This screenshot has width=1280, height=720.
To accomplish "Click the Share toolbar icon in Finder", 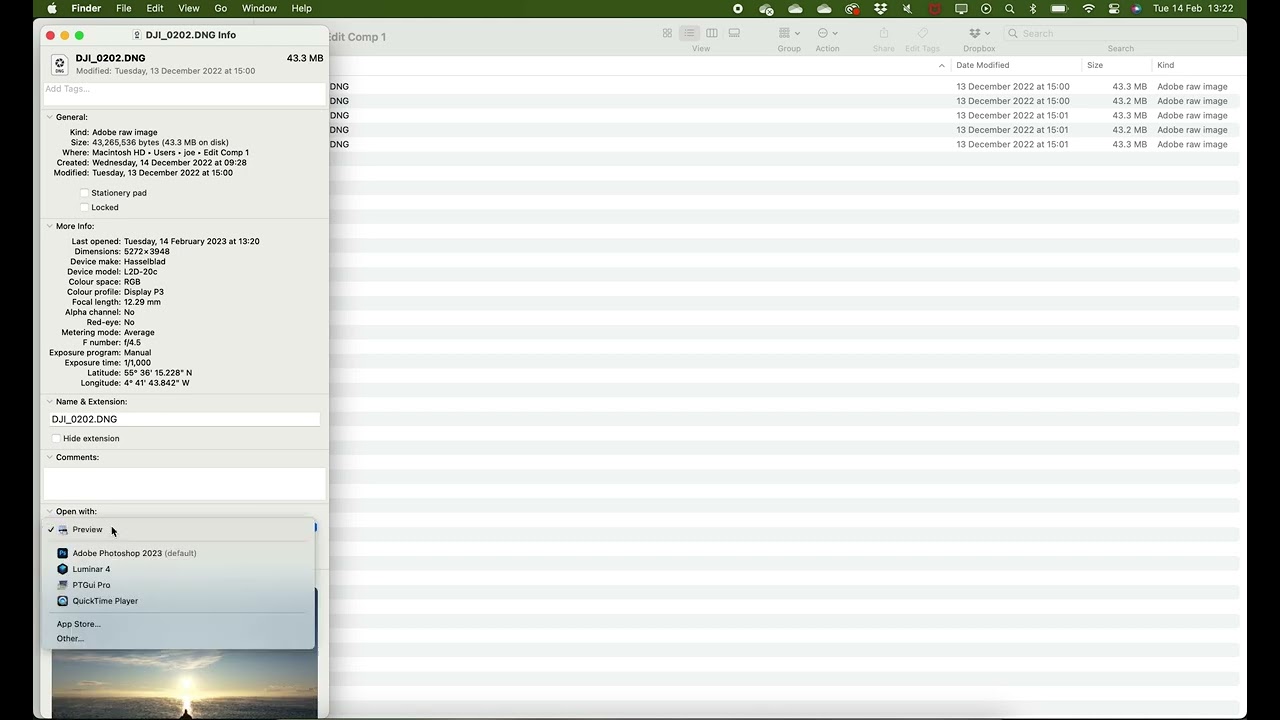I will (x=884, y=33).
